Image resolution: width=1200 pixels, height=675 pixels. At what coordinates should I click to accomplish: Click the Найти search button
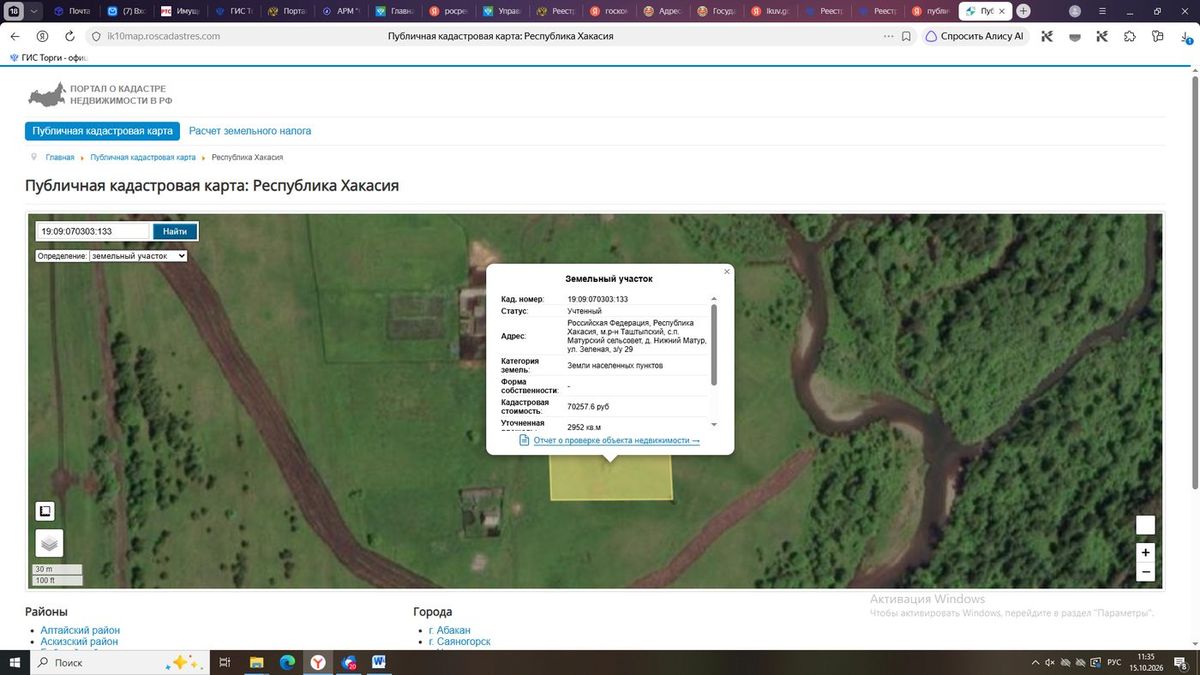[x=175, y=231]
